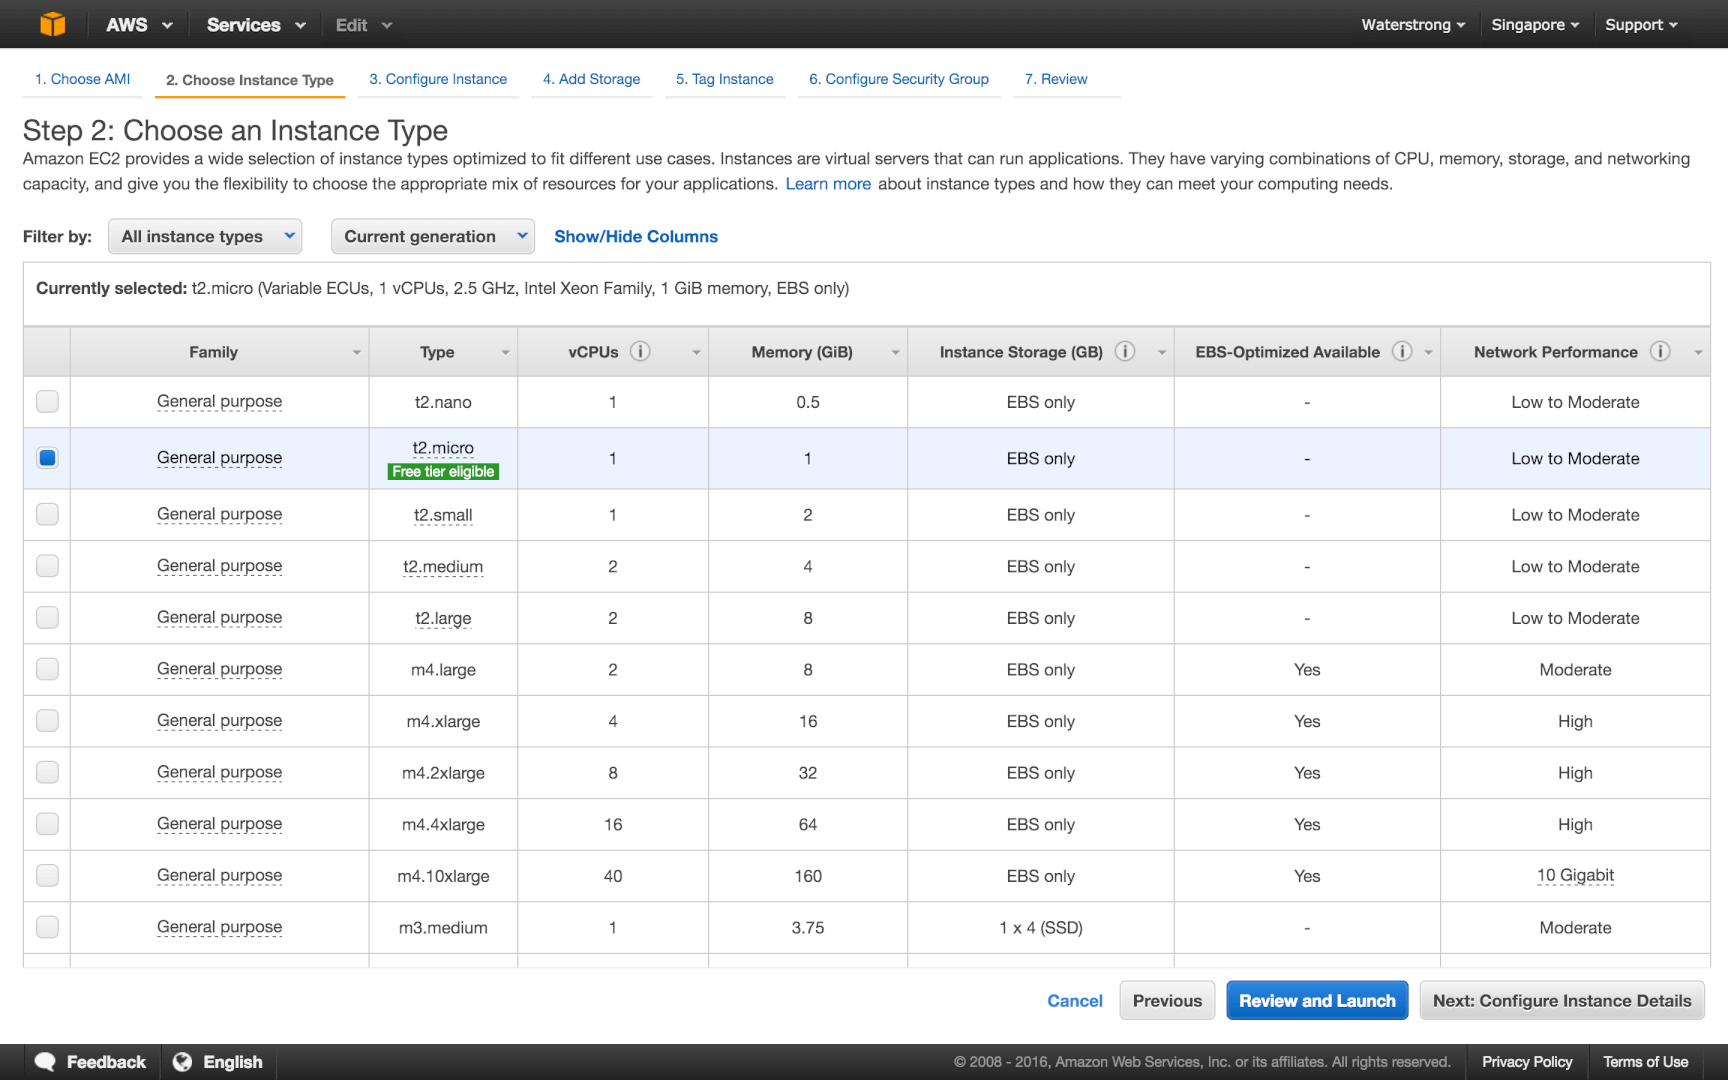1728x1080 pixels.
Task: Click the t2.medium type label
Action: 443,567
